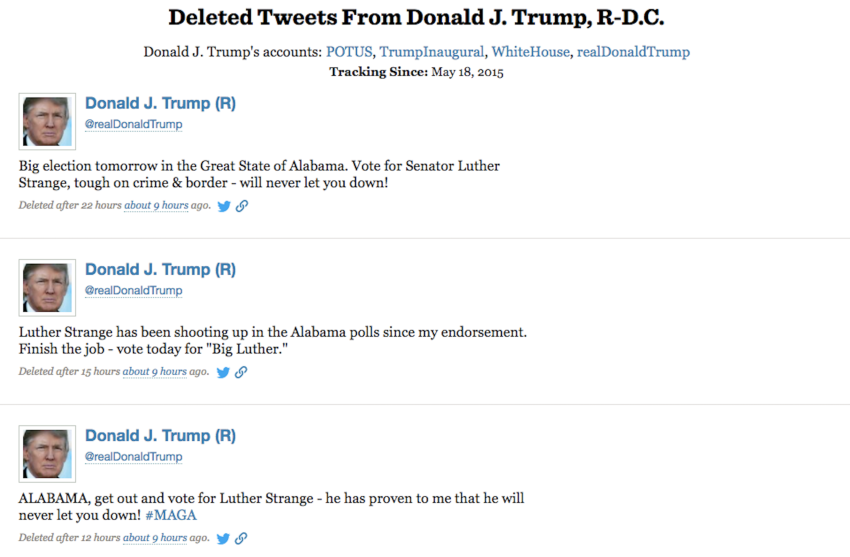Click Trump profile photo on first tweet
The height and width of the screenshot is (557, 850).
47,122
